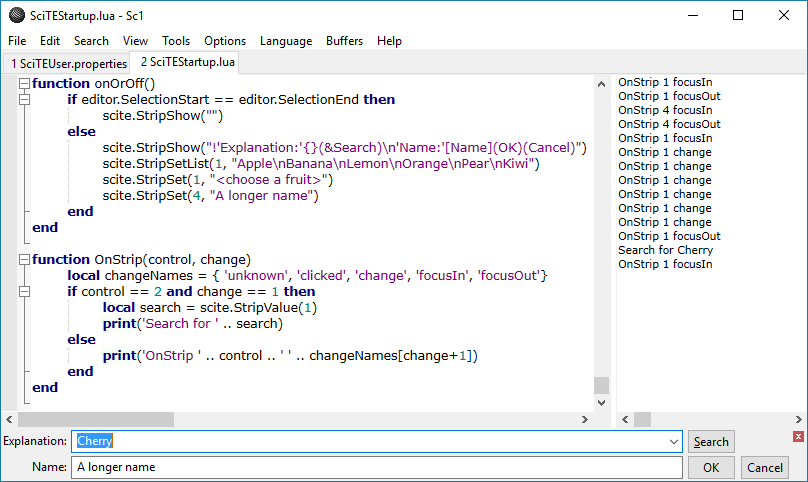The image size is (808, 482).
Task: Collapse the 'if editor.SelectionStart' fold block
Action: (23, 100)
